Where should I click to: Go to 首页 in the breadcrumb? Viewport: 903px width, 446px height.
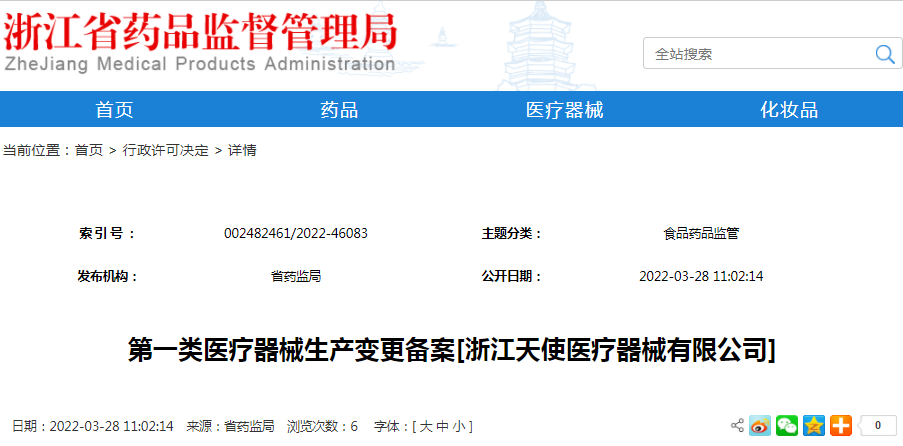[89, 151]
